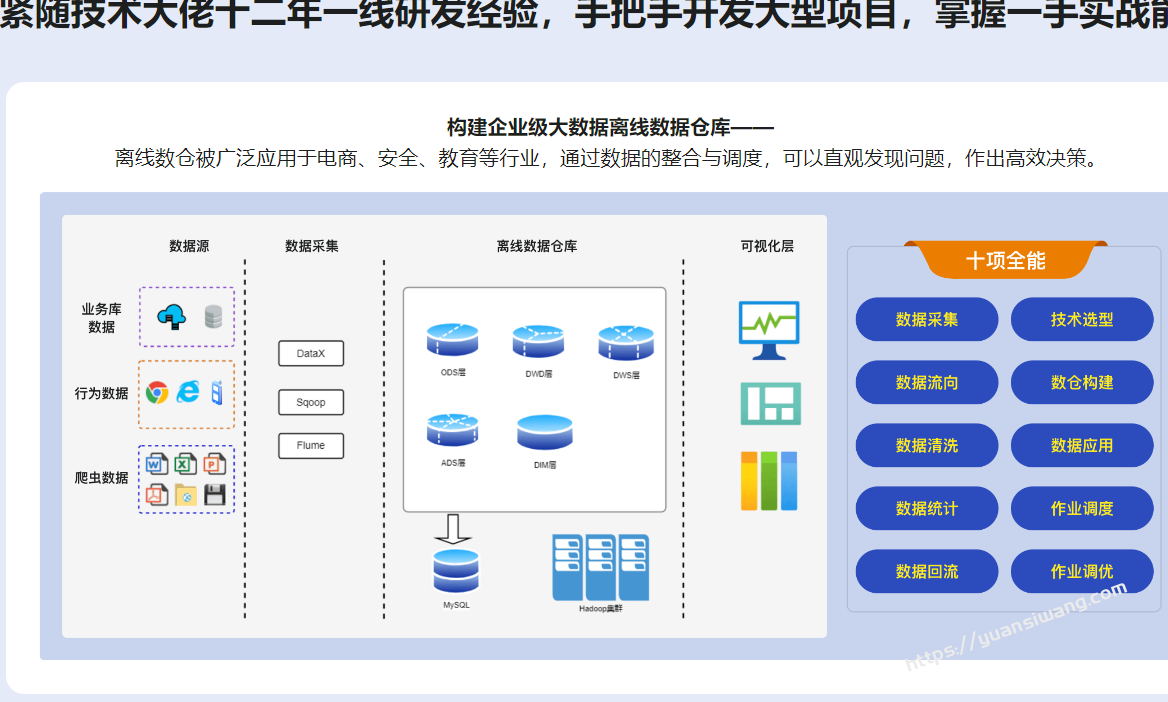Click the DataX box
1168x702 pixels.
tap(311, 353)
